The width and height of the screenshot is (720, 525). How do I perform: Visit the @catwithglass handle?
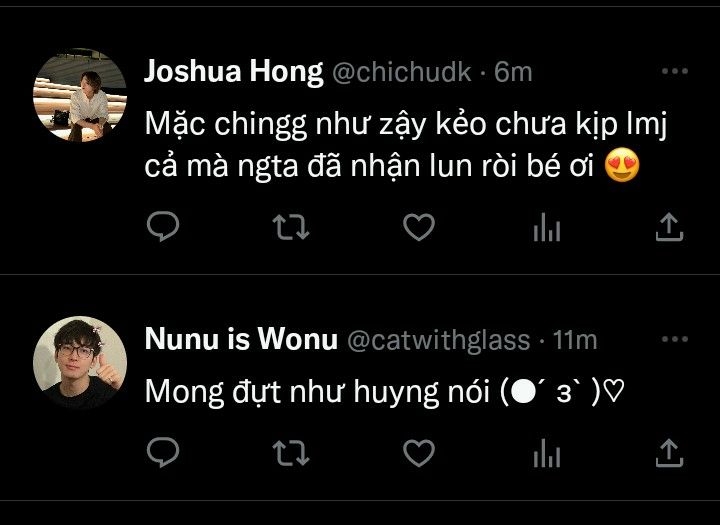point(439,341)
